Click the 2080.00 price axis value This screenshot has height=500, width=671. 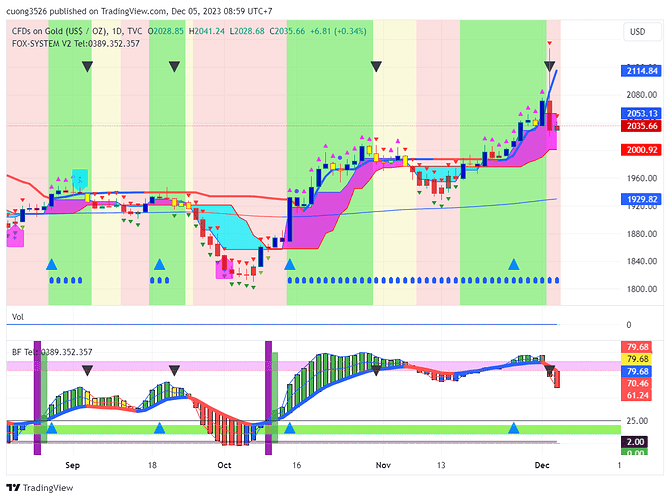click(641, 95)
